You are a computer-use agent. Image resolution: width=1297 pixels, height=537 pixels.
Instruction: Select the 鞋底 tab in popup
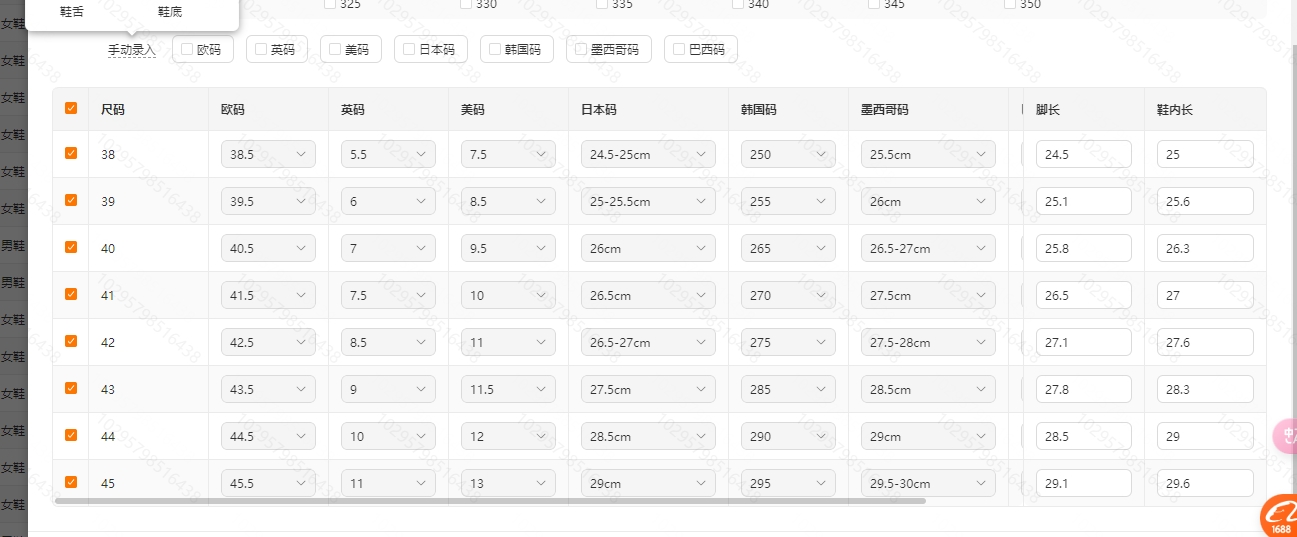pos(170,12)
